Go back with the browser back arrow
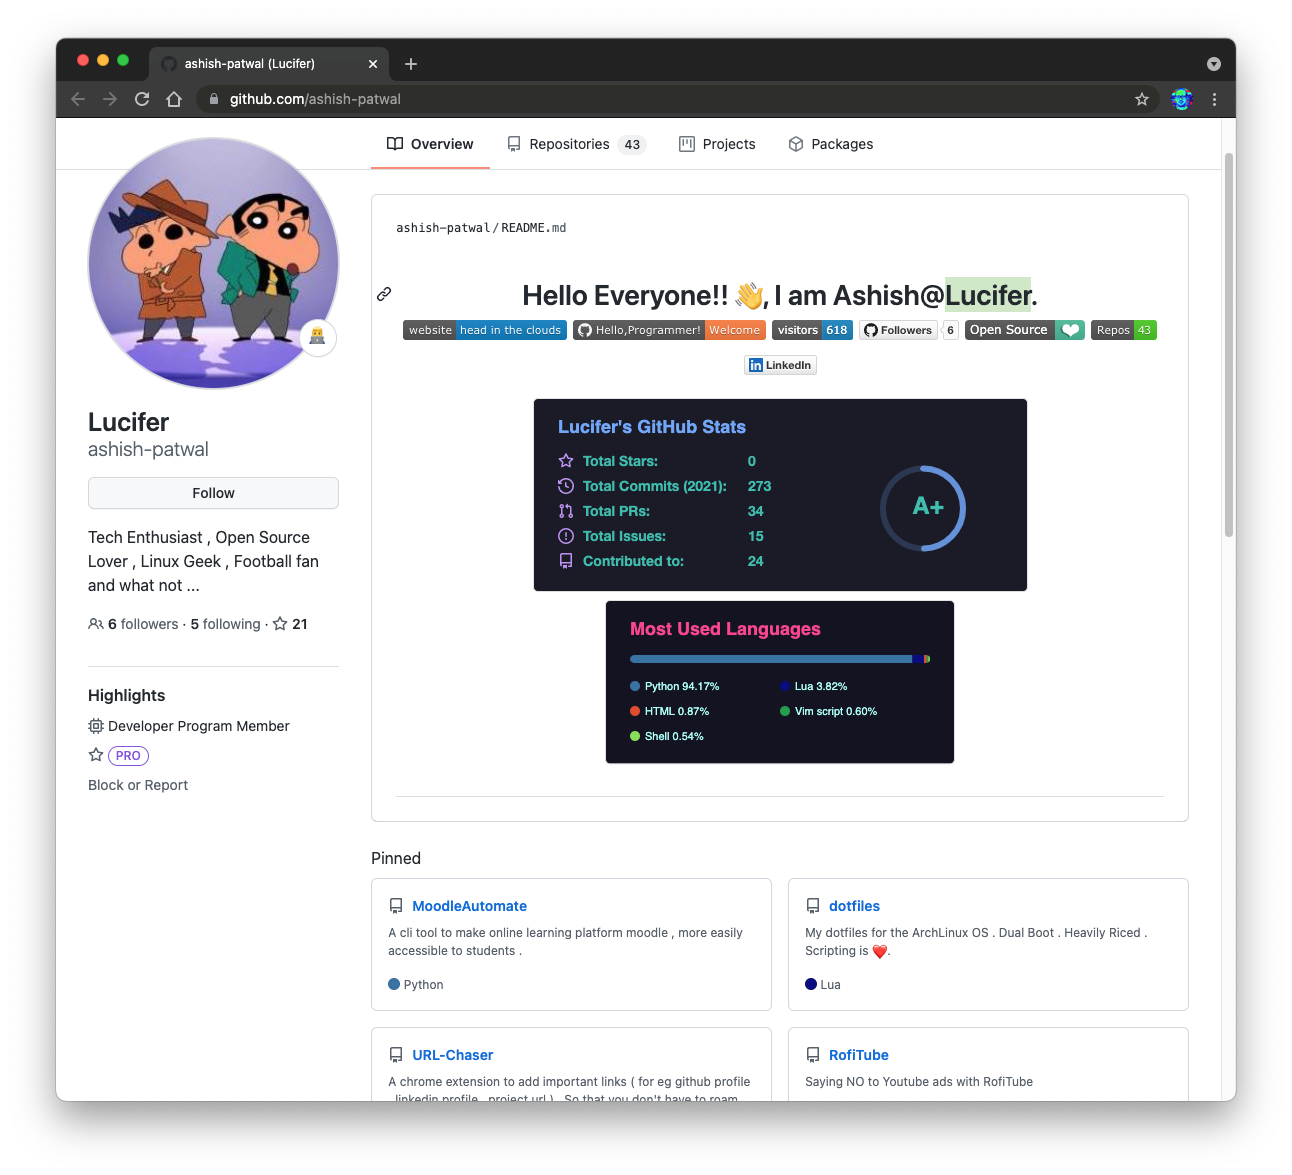Image resolution: width=1292 pixels, height=1175 pixels. click(78, 99)
